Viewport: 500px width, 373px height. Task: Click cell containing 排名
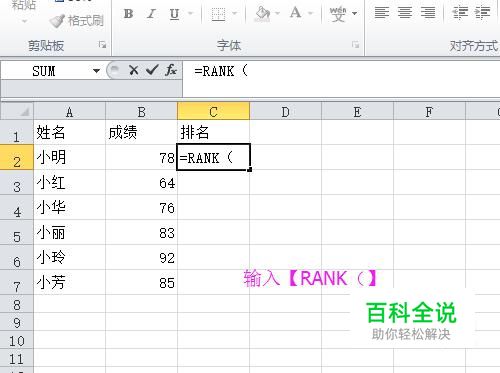coord(213,132)
